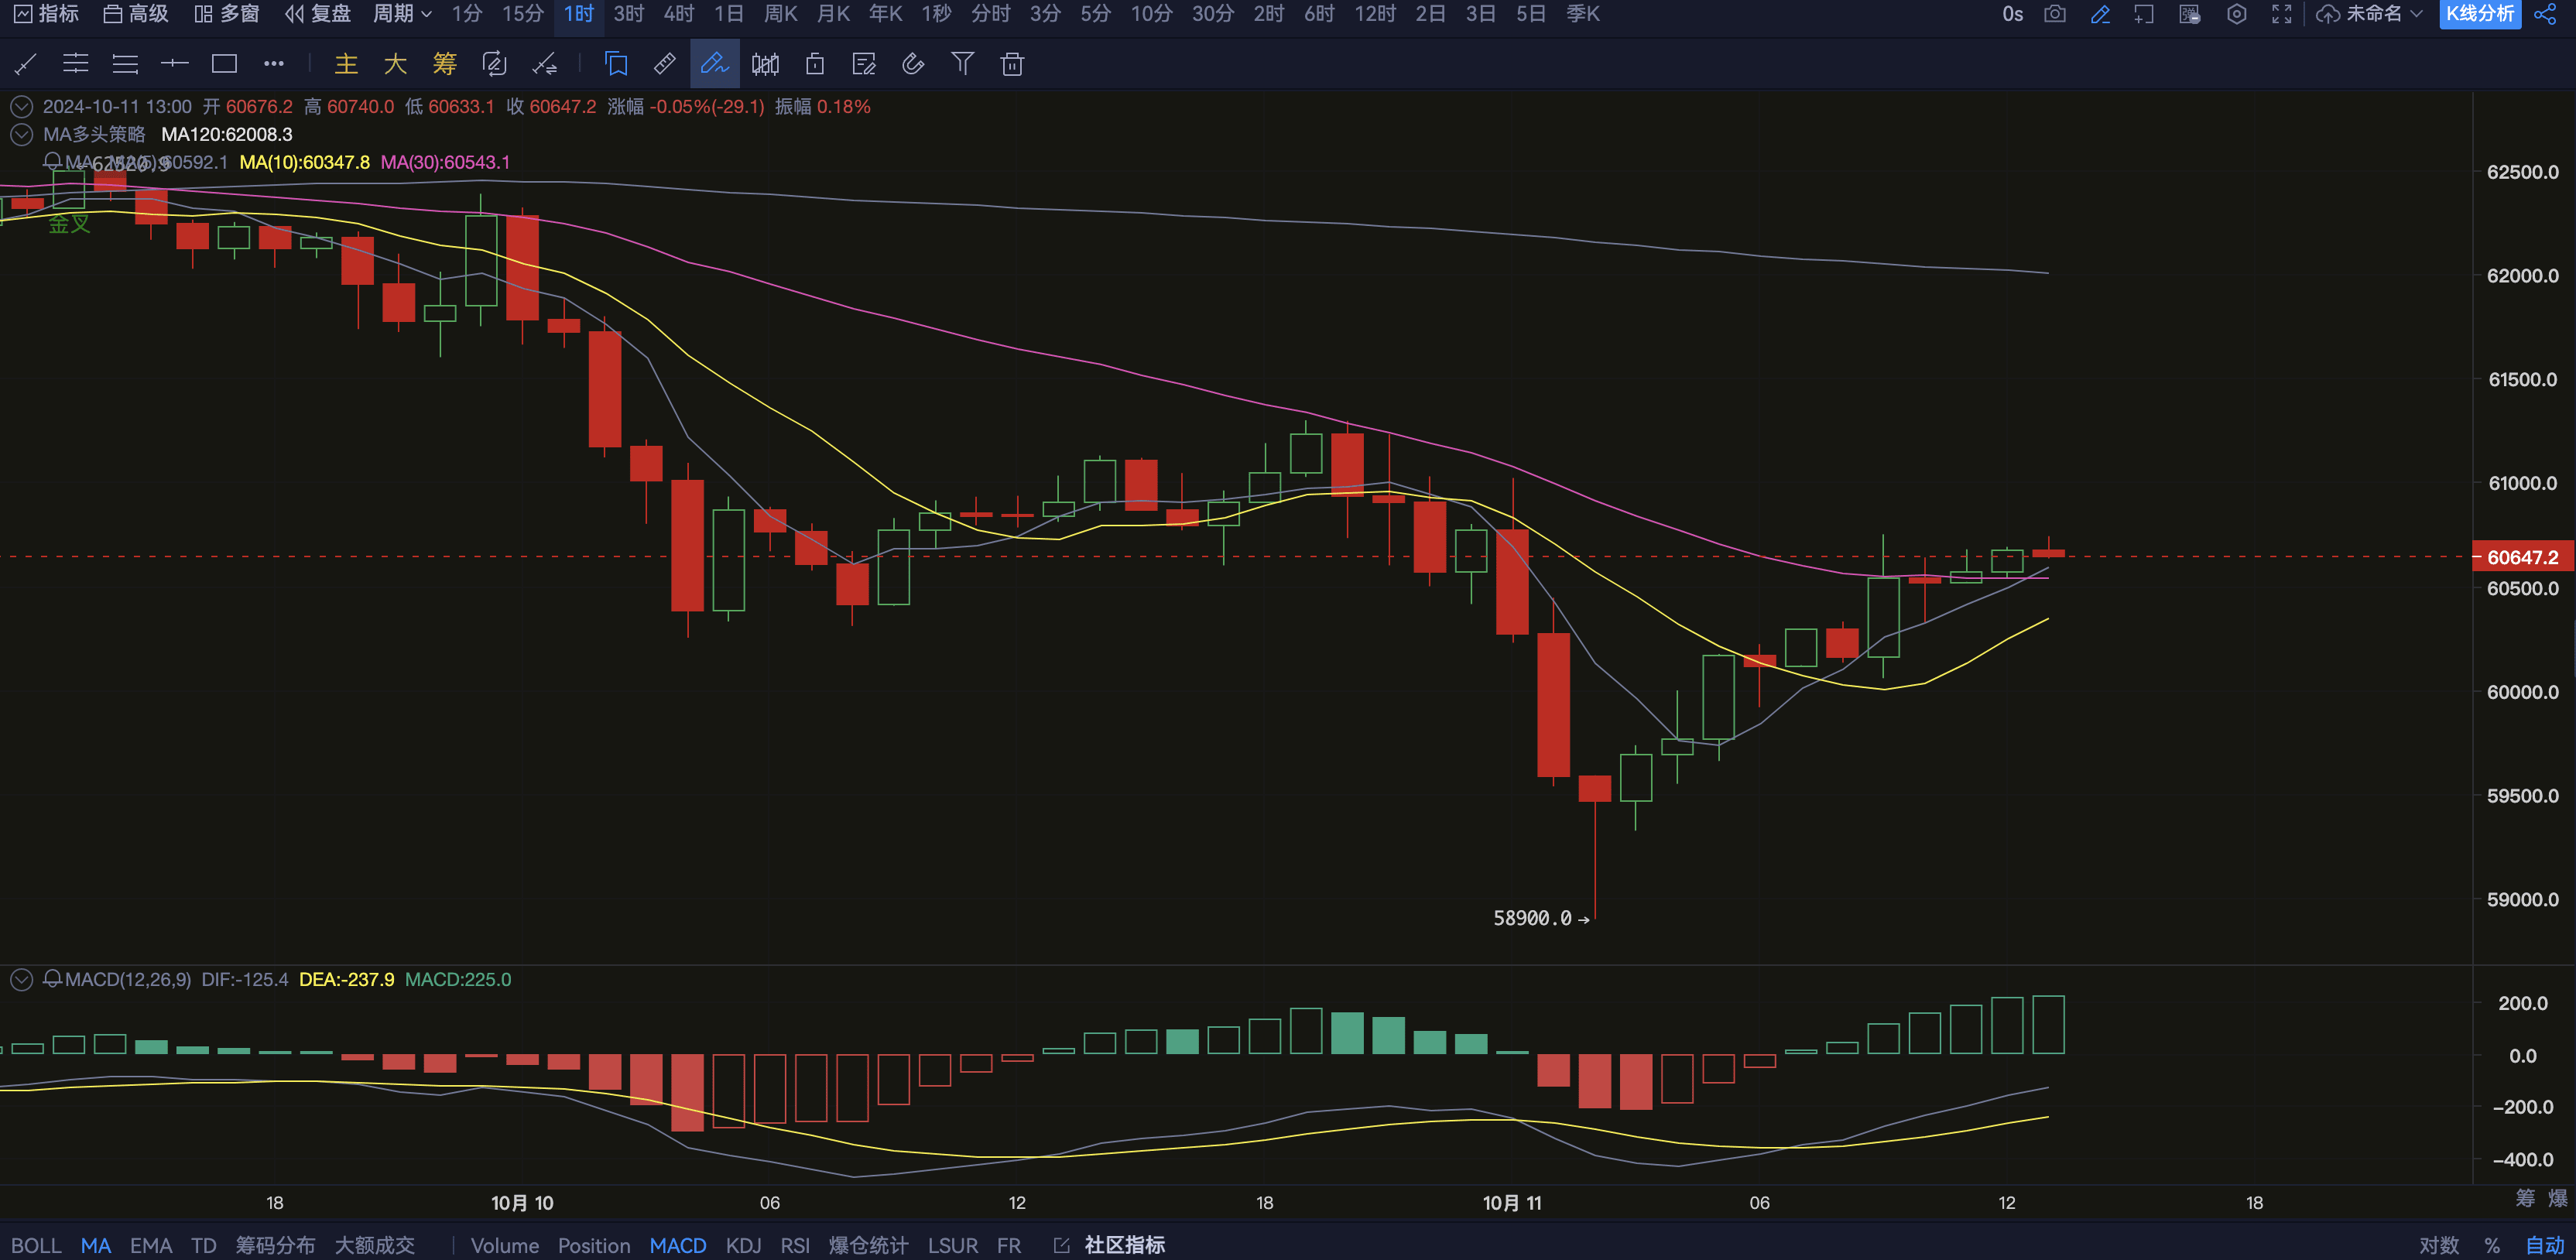
Task: Collapse the MA多头策略 indicator row
Action: point(21,134)
